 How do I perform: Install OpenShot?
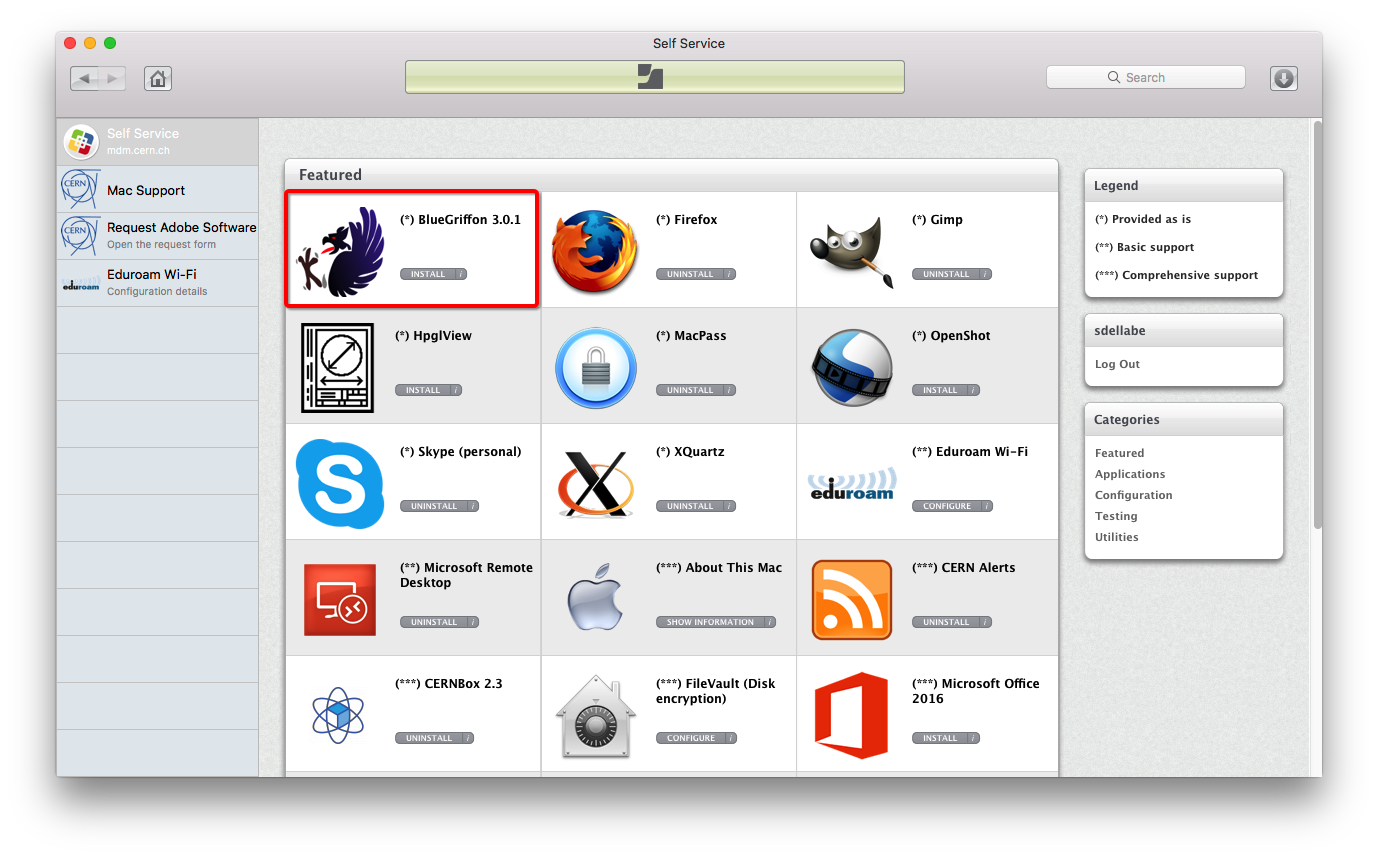946,390
